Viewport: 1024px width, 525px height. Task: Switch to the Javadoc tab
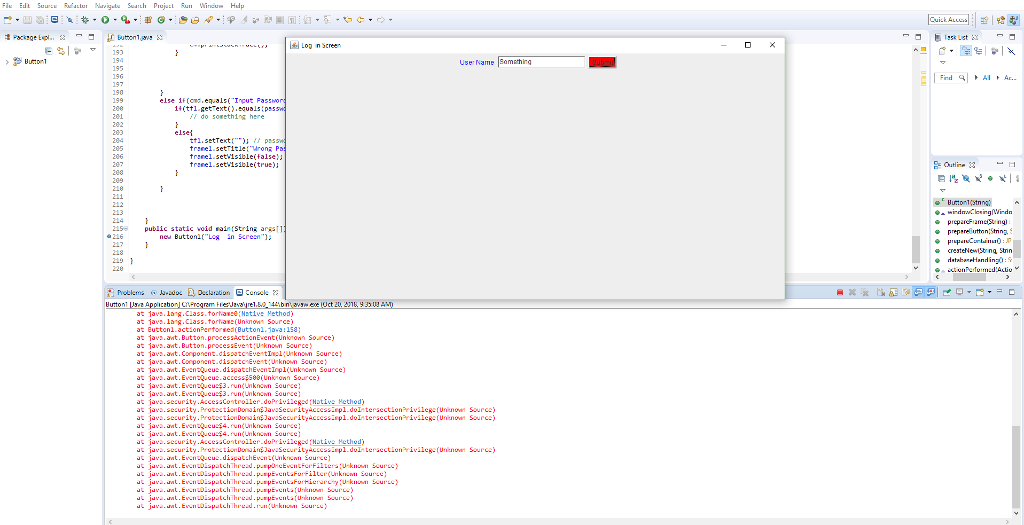click(x=167, y=293)
